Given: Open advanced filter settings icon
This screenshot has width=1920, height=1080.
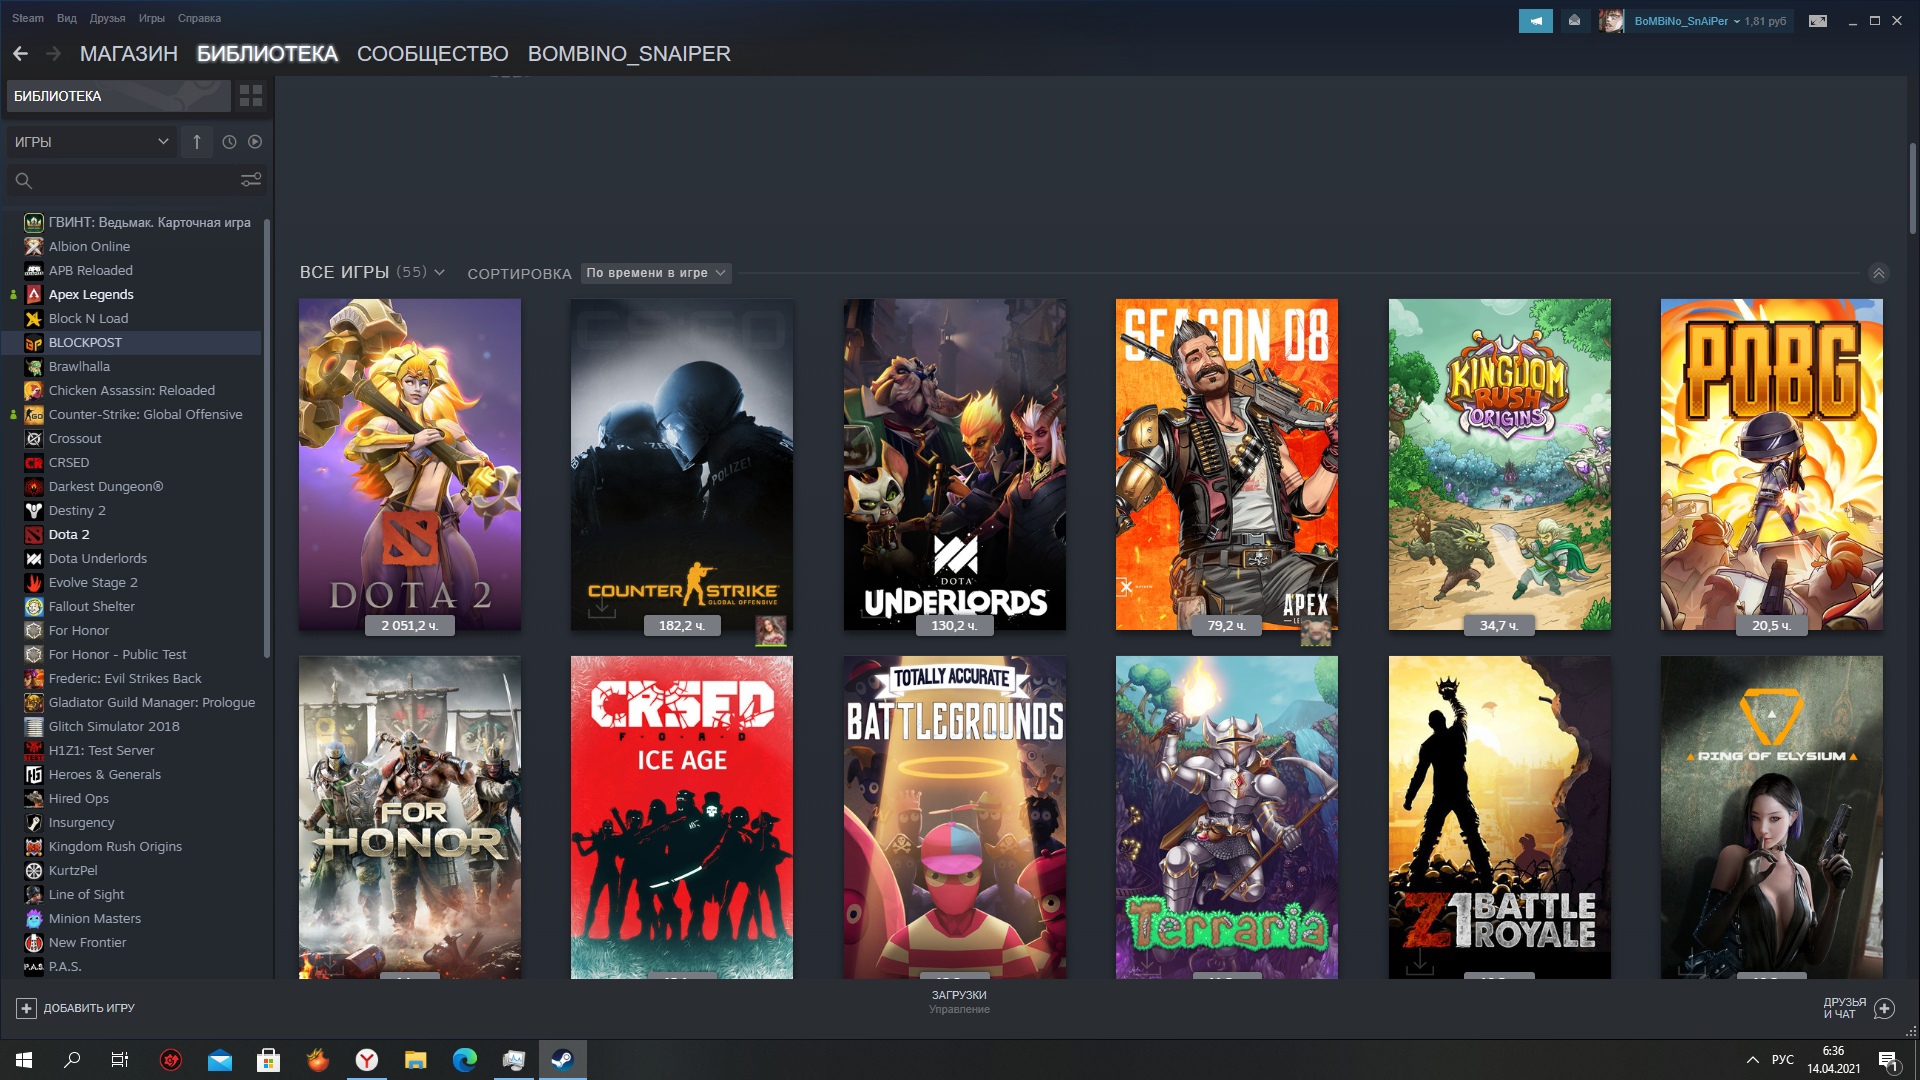Looking at the screenshot, I should point(251,180).
